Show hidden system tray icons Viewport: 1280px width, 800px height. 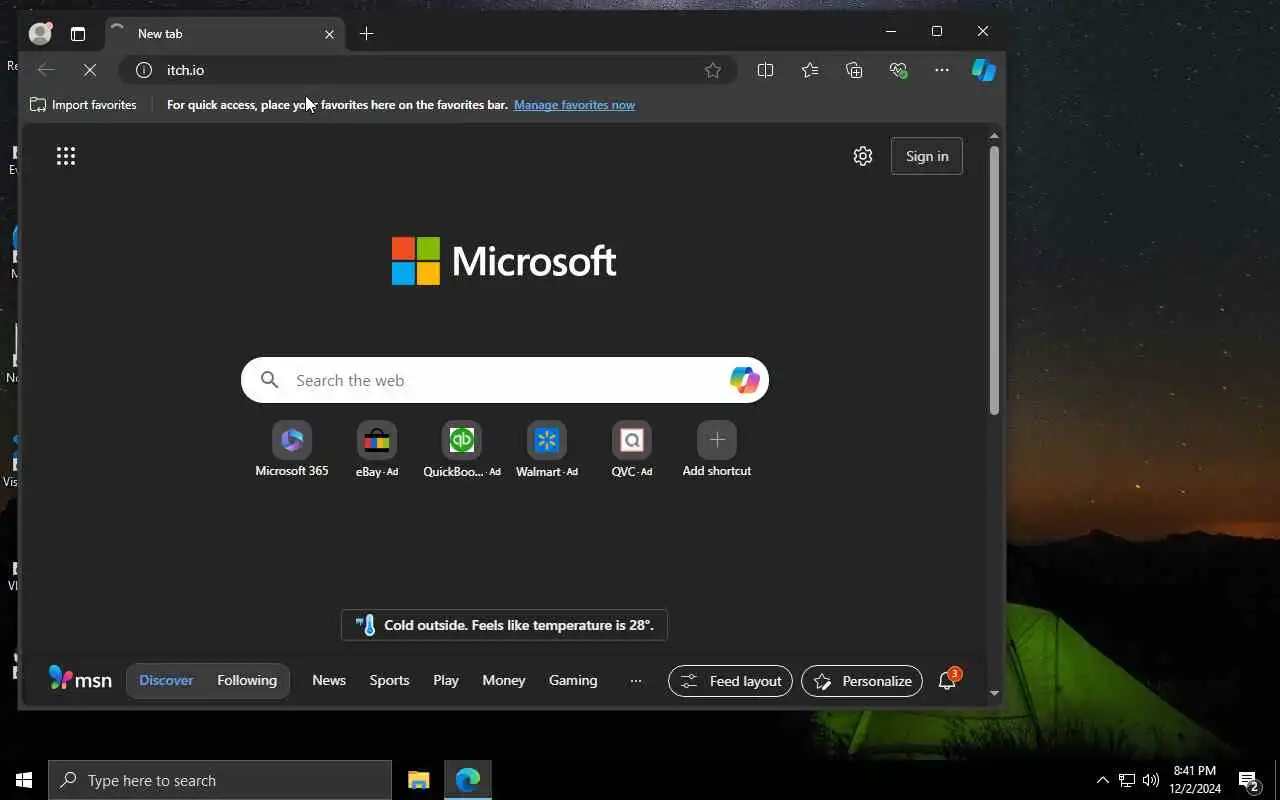coord(1103,780)
